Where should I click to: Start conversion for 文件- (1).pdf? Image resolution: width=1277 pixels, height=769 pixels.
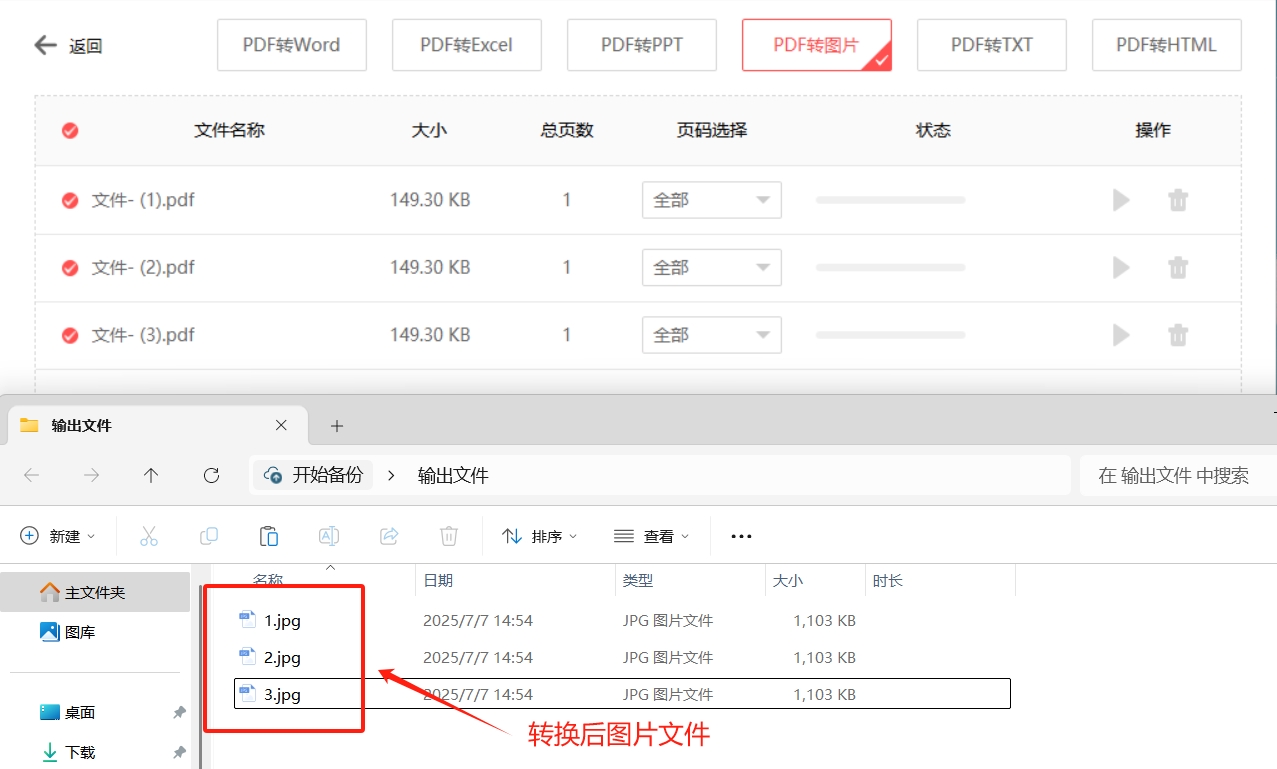coord(1120,199)
